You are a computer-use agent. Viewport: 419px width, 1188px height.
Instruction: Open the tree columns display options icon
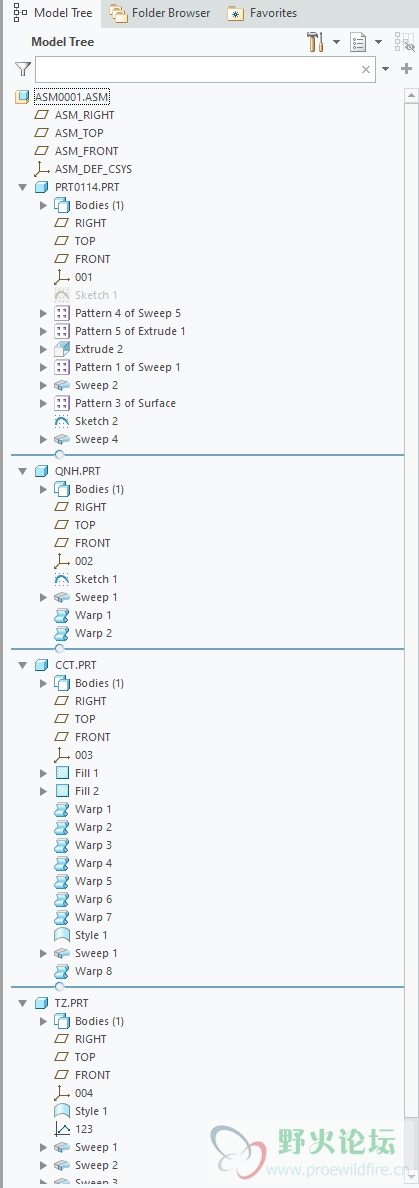(x=358, y=42)
